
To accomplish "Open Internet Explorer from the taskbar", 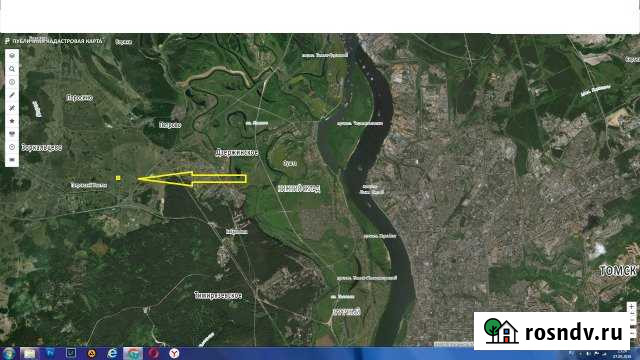I will [x=112, y=353].
